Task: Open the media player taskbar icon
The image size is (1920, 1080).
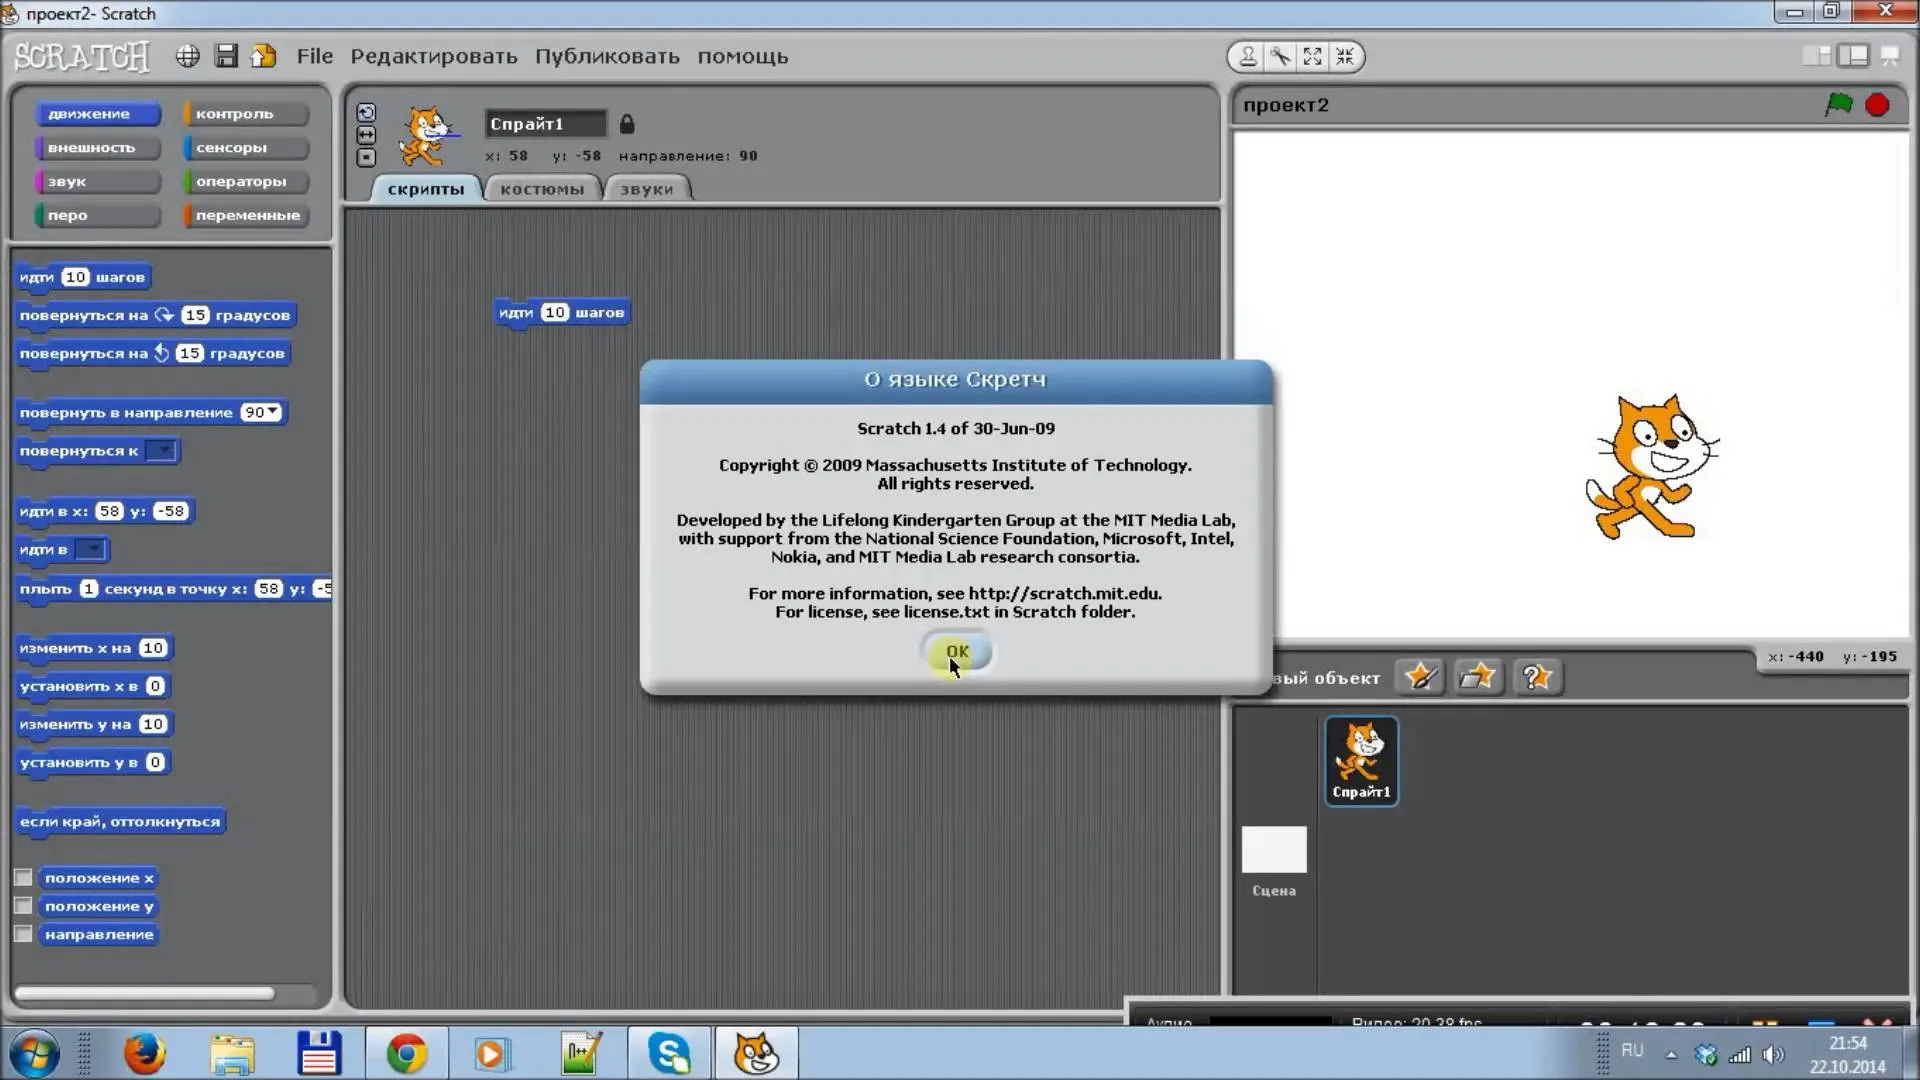Action: 493,1054
